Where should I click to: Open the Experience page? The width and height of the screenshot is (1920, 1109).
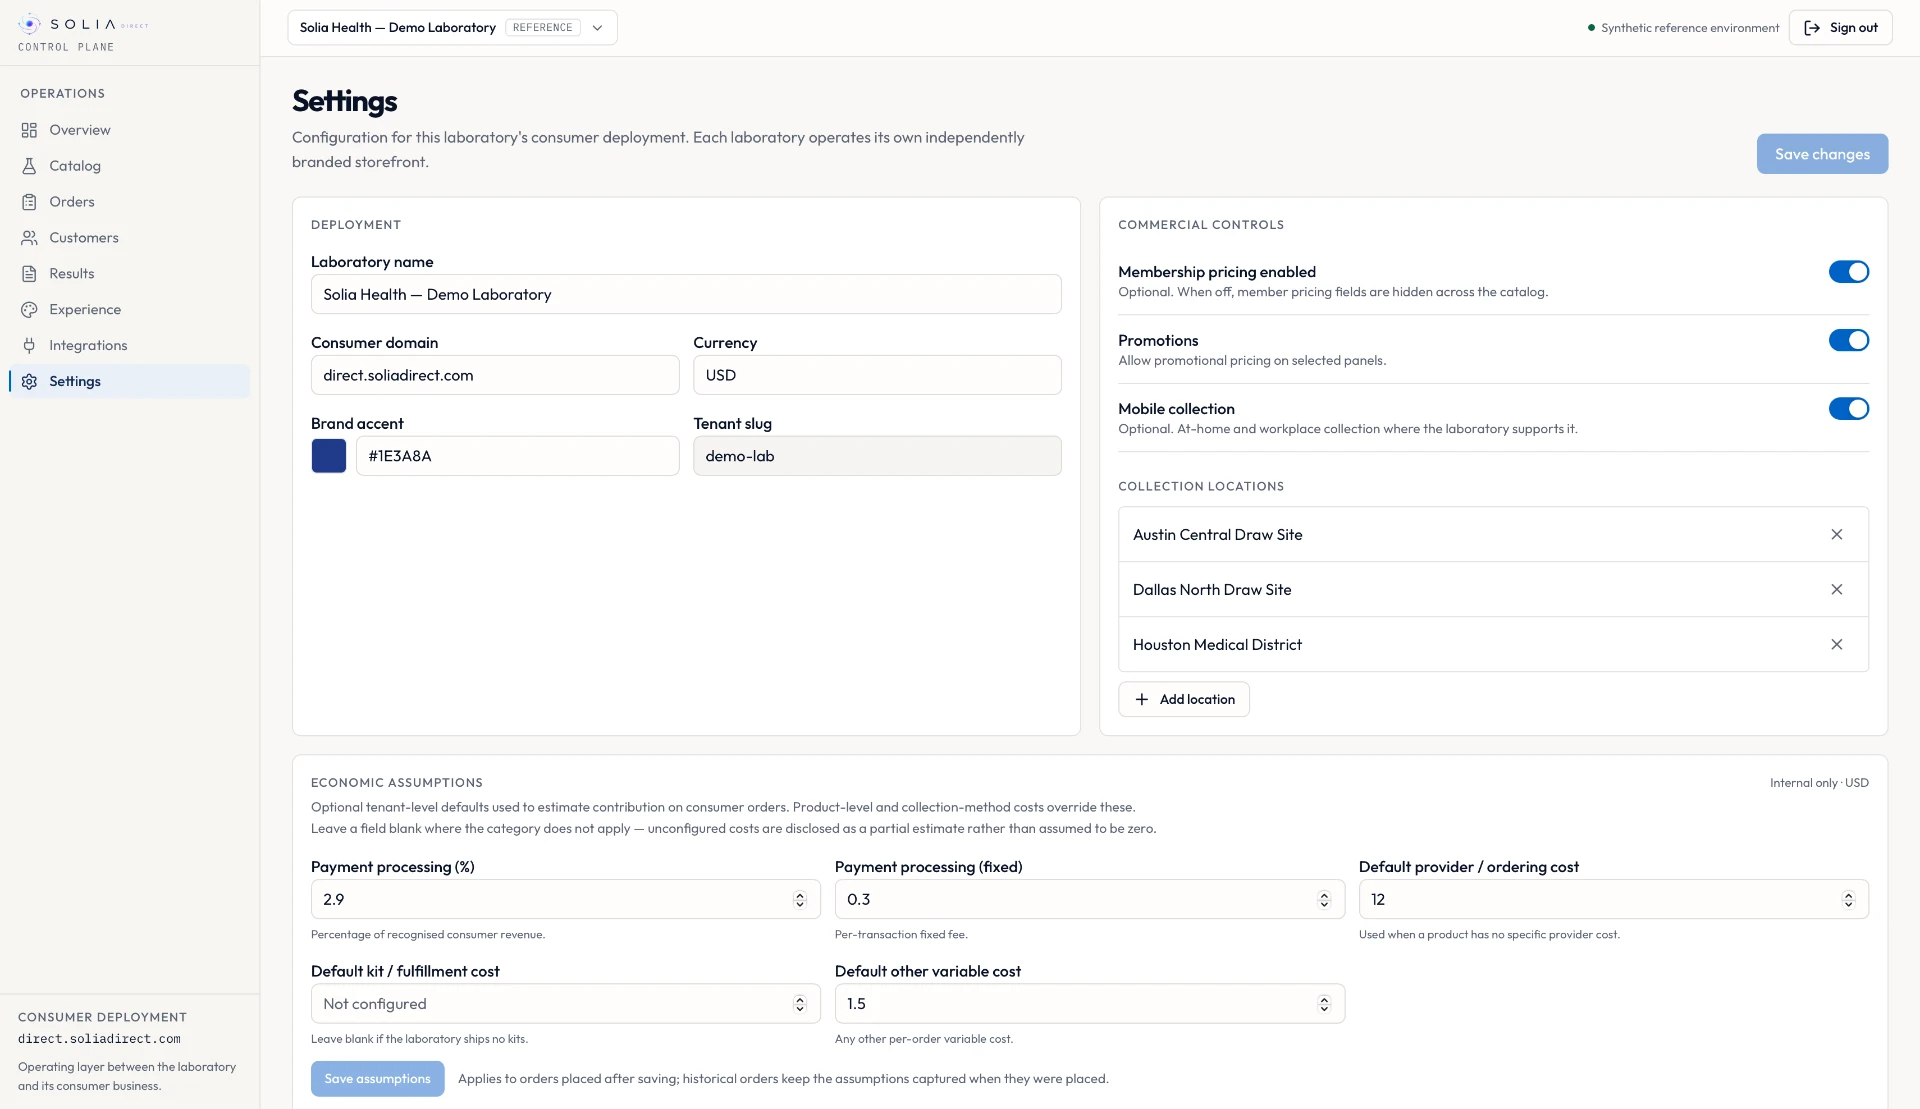tap(129, 310)
